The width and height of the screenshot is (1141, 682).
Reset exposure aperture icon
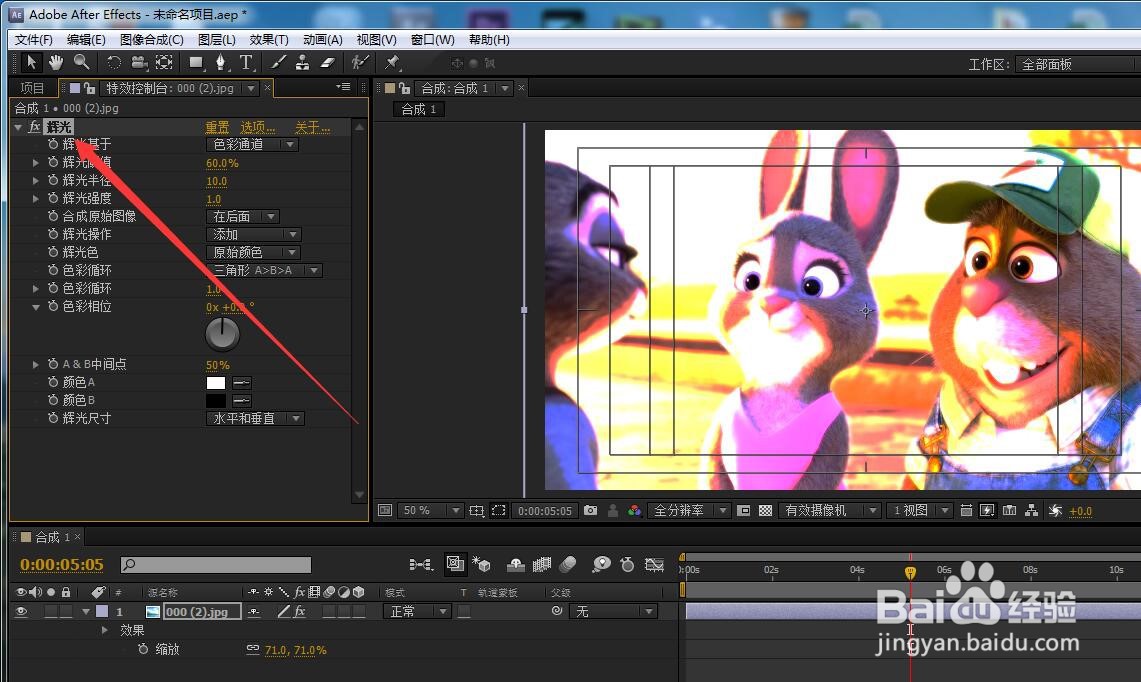point(1055,511)
